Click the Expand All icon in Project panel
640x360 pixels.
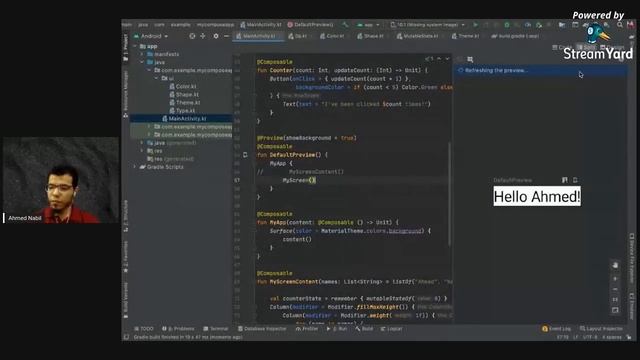point(203,36)
